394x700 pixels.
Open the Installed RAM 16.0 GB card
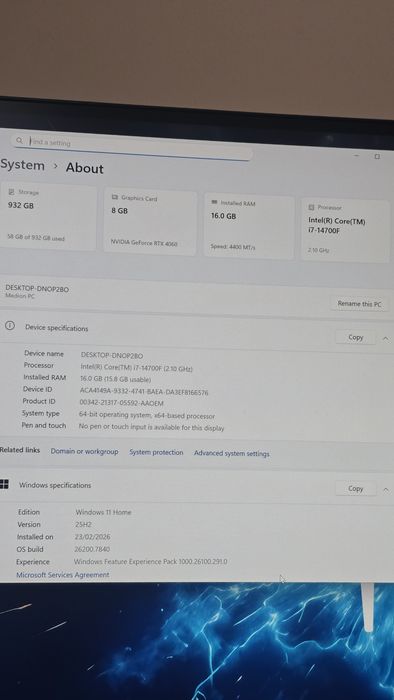pos(249,226)
